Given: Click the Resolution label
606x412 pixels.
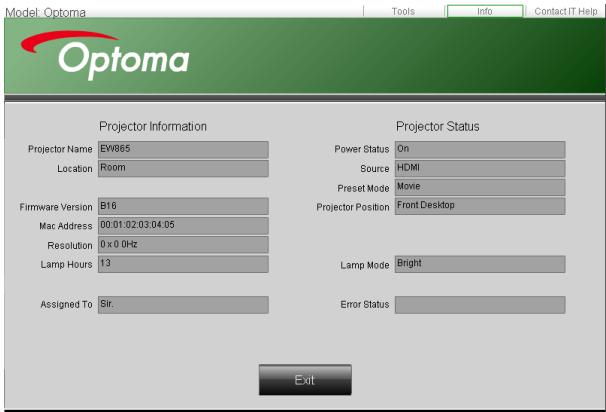Looking at the screenshot, I should tap(70, 246).
